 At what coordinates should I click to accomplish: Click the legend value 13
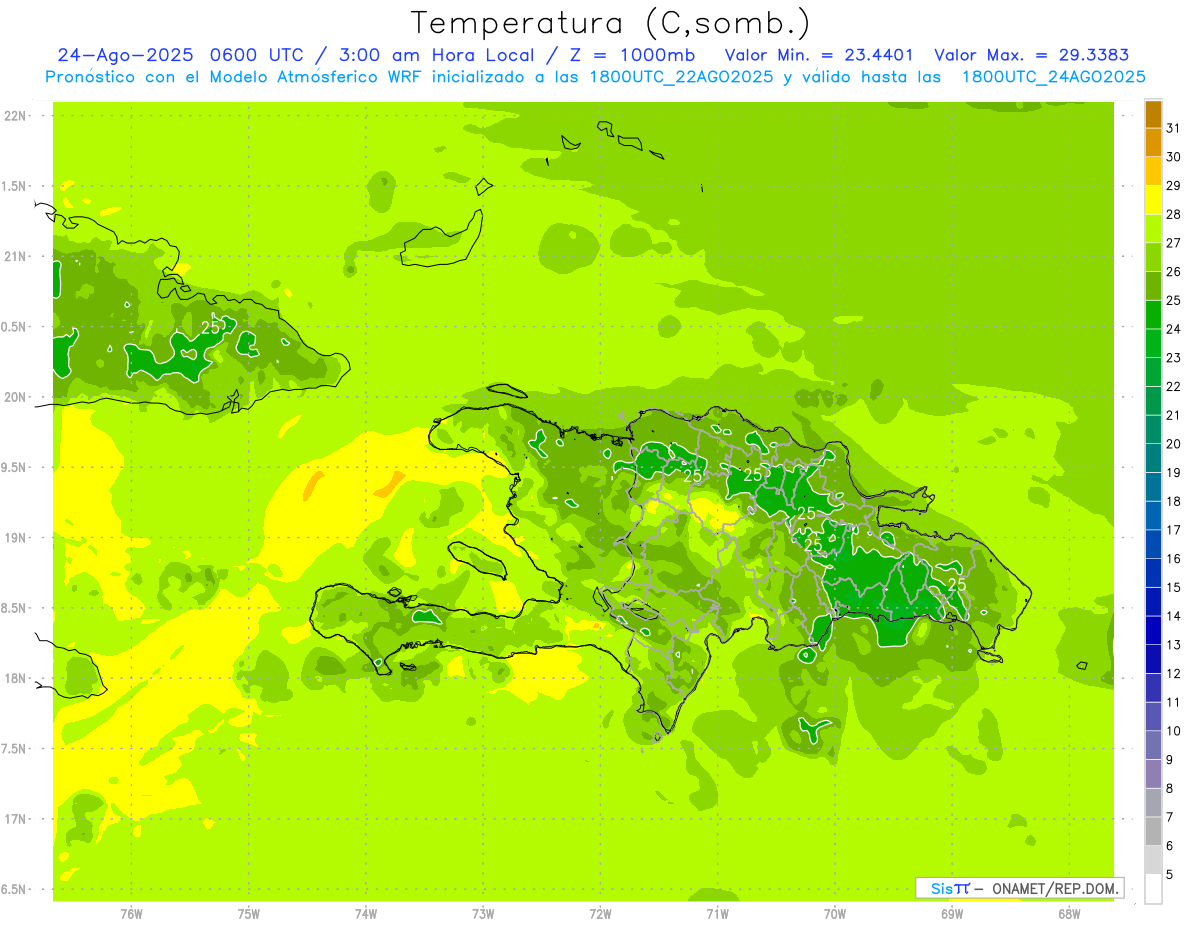tap(1173, 645)
